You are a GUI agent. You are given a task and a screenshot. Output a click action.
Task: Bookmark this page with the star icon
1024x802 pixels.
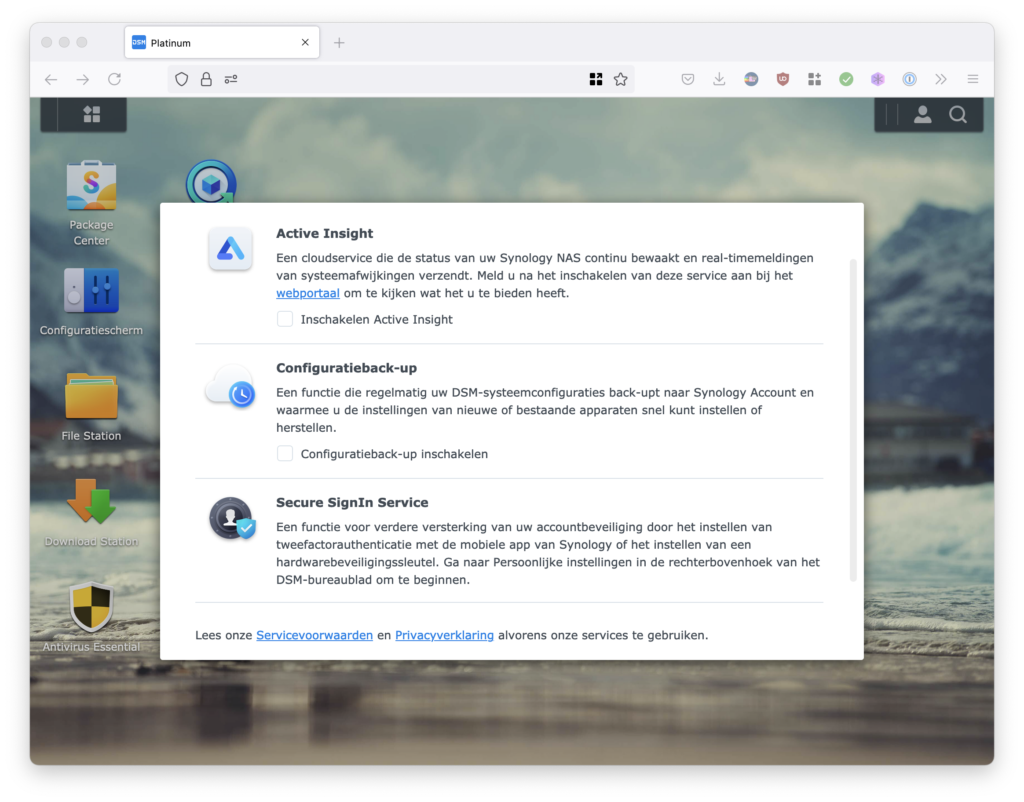(x=620, y=80)
